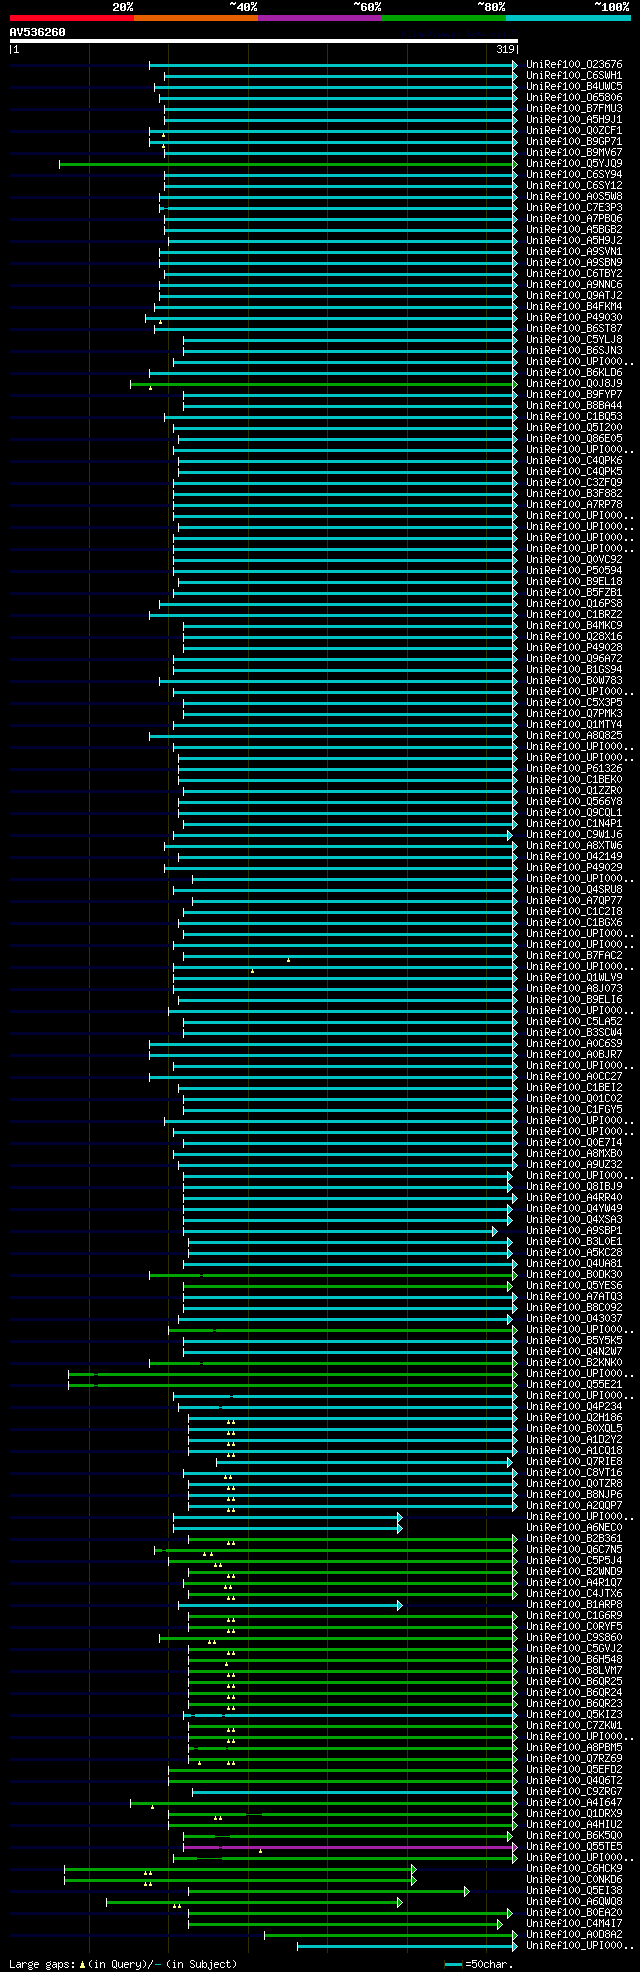Image resolution: width=640 pixels, height=1972 pixels.
Task: Click label UniRef100_A8J073
Action: click(574, 989)
